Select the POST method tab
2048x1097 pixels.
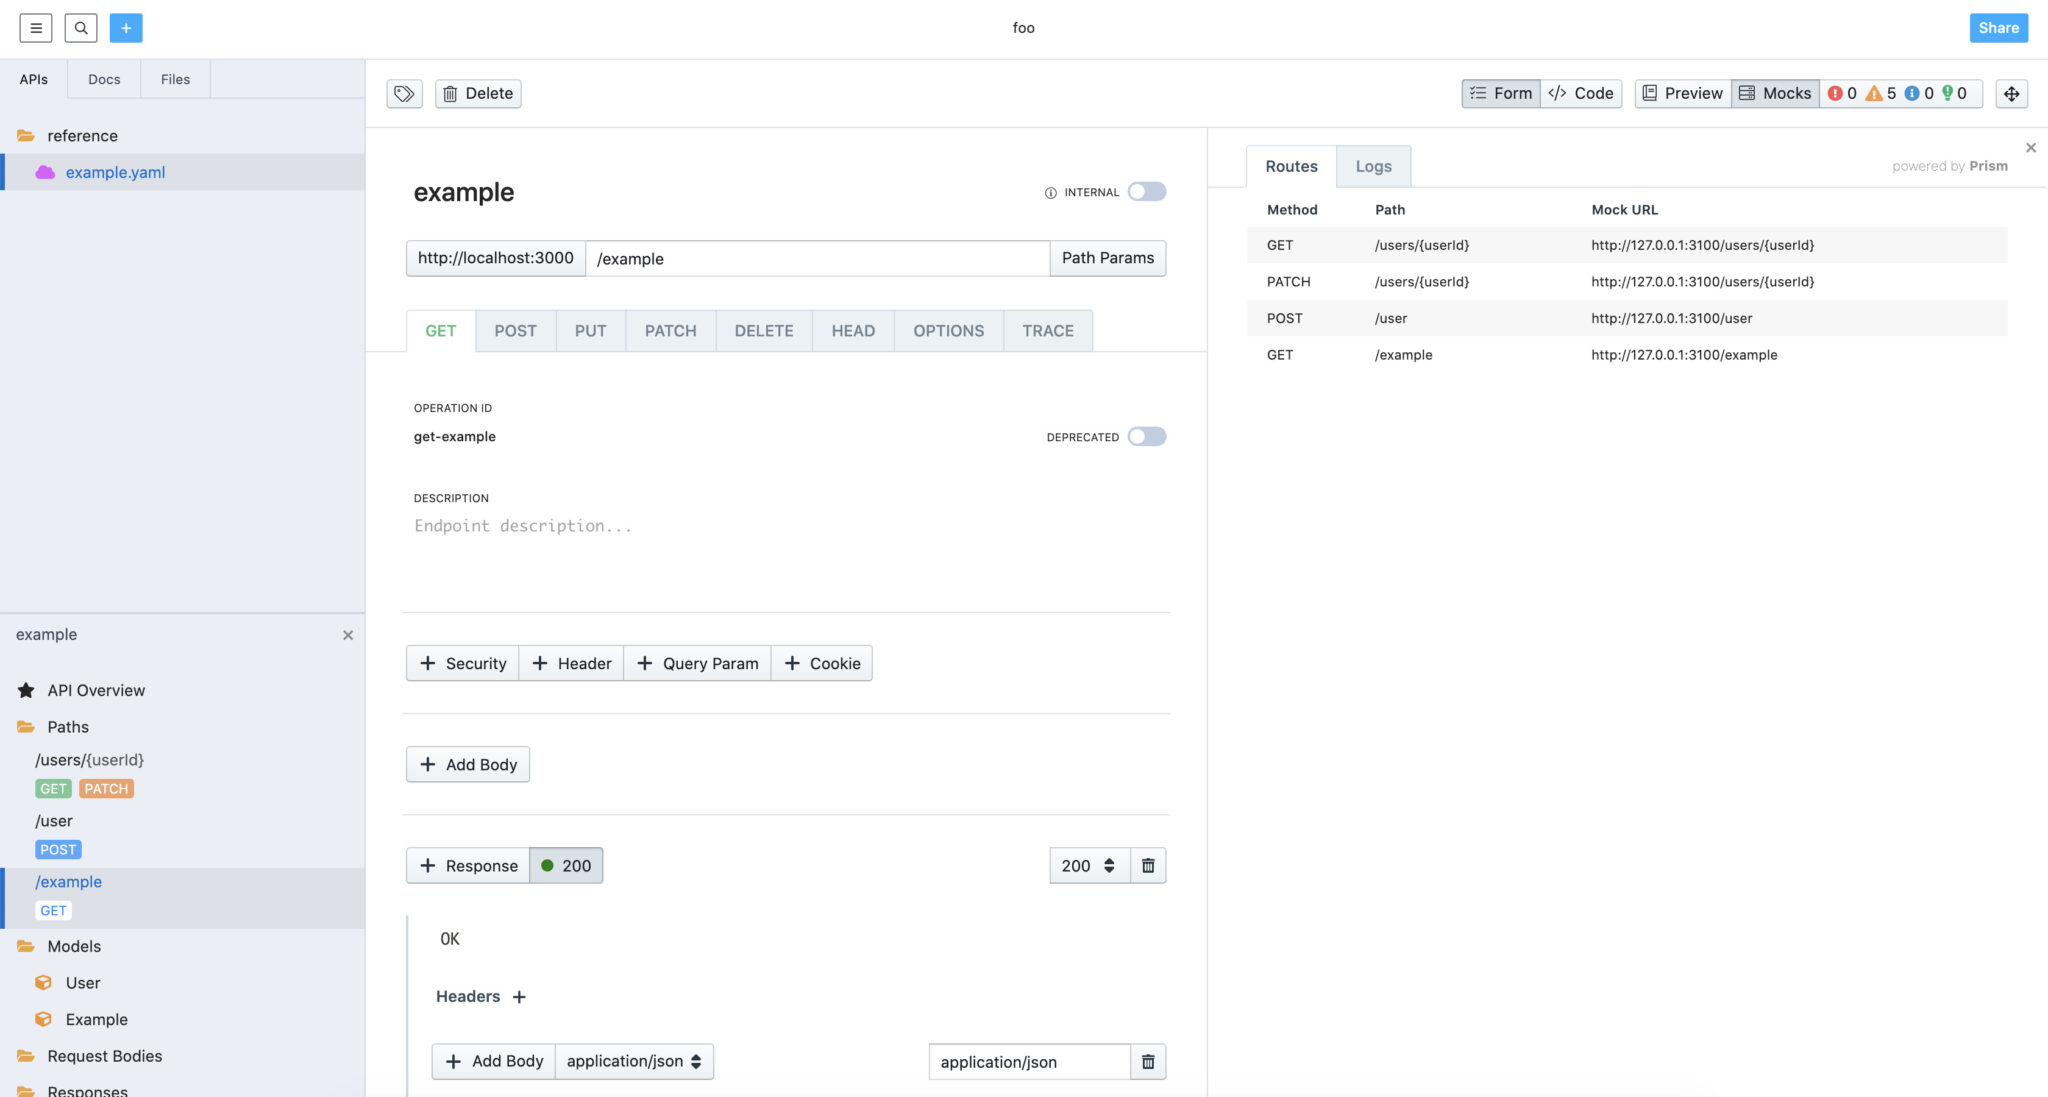click(515, 331)
